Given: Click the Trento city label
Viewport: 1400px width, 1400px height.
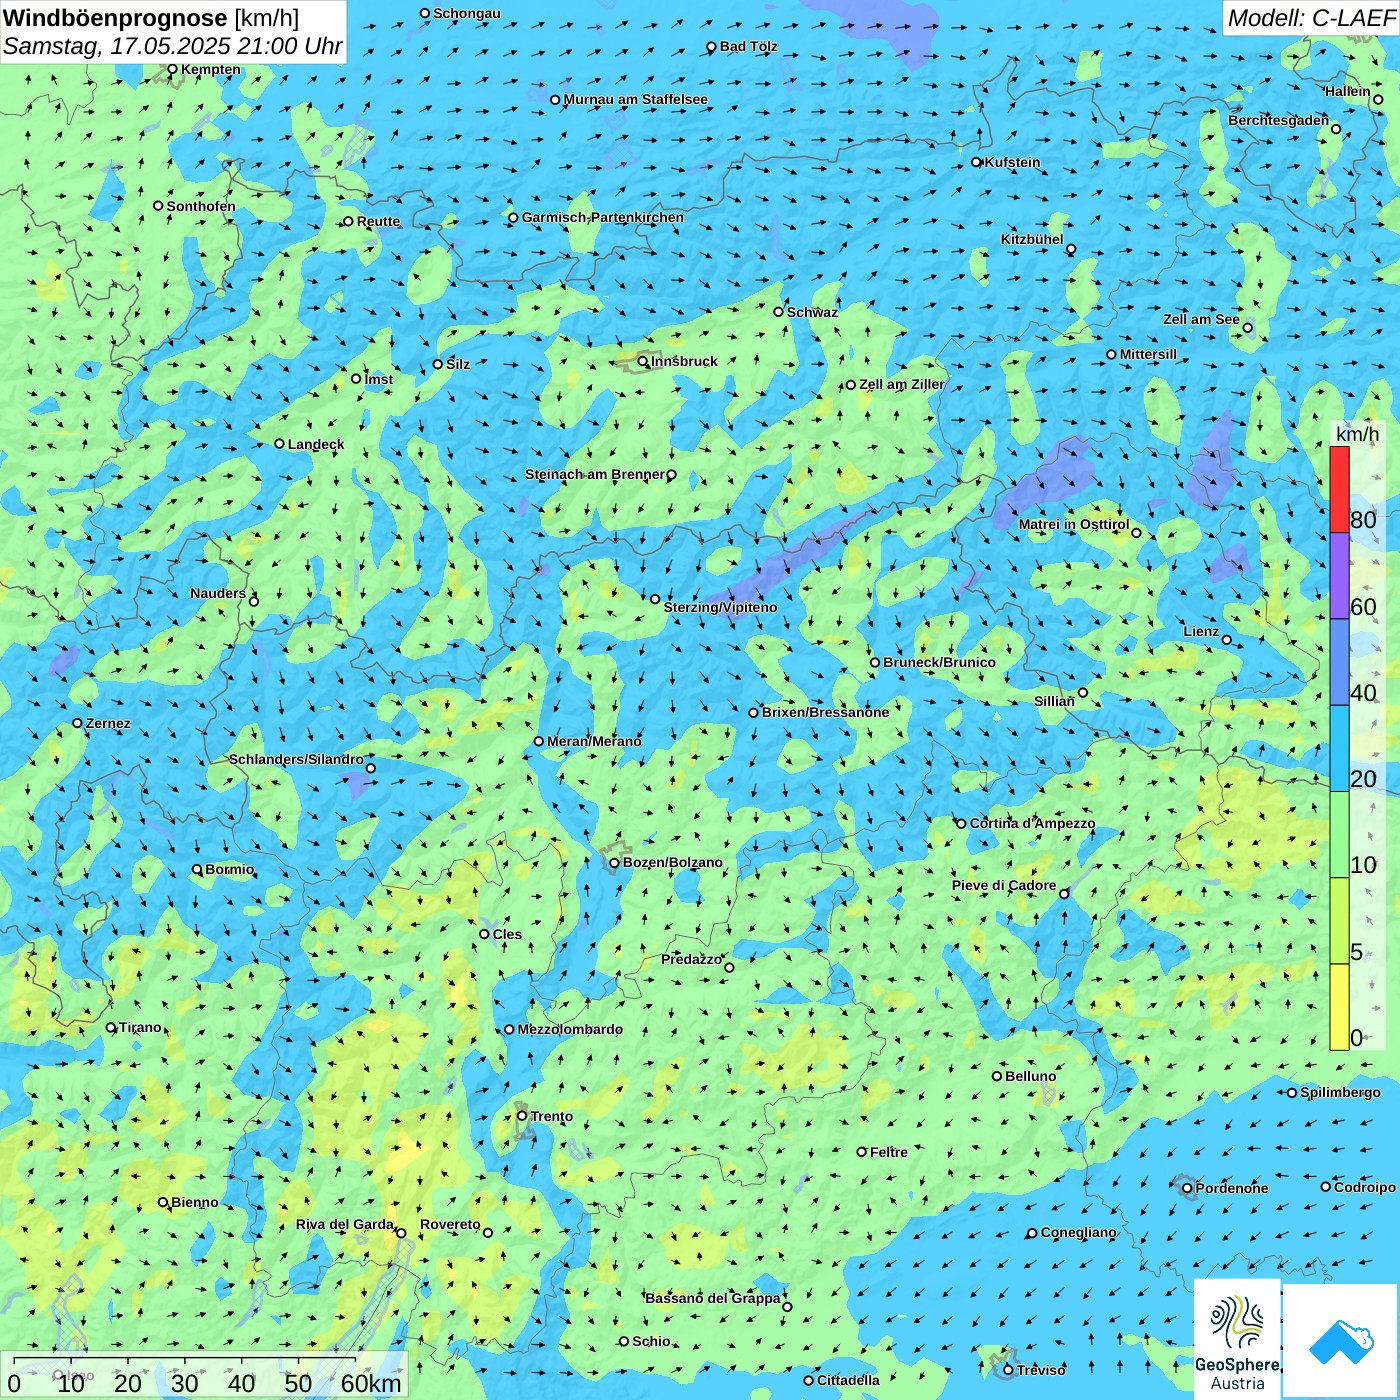Looking at the screenshot, I should coord(552,1116).
